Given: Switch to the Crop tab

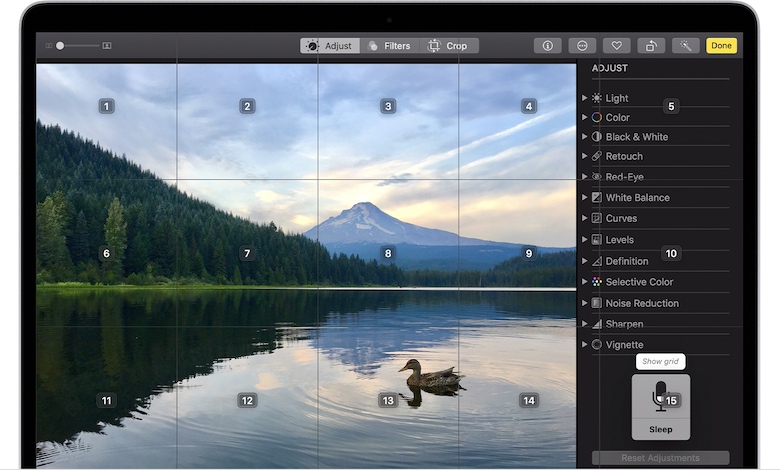Looking at the screenshot, I should (x=448, y=45).
